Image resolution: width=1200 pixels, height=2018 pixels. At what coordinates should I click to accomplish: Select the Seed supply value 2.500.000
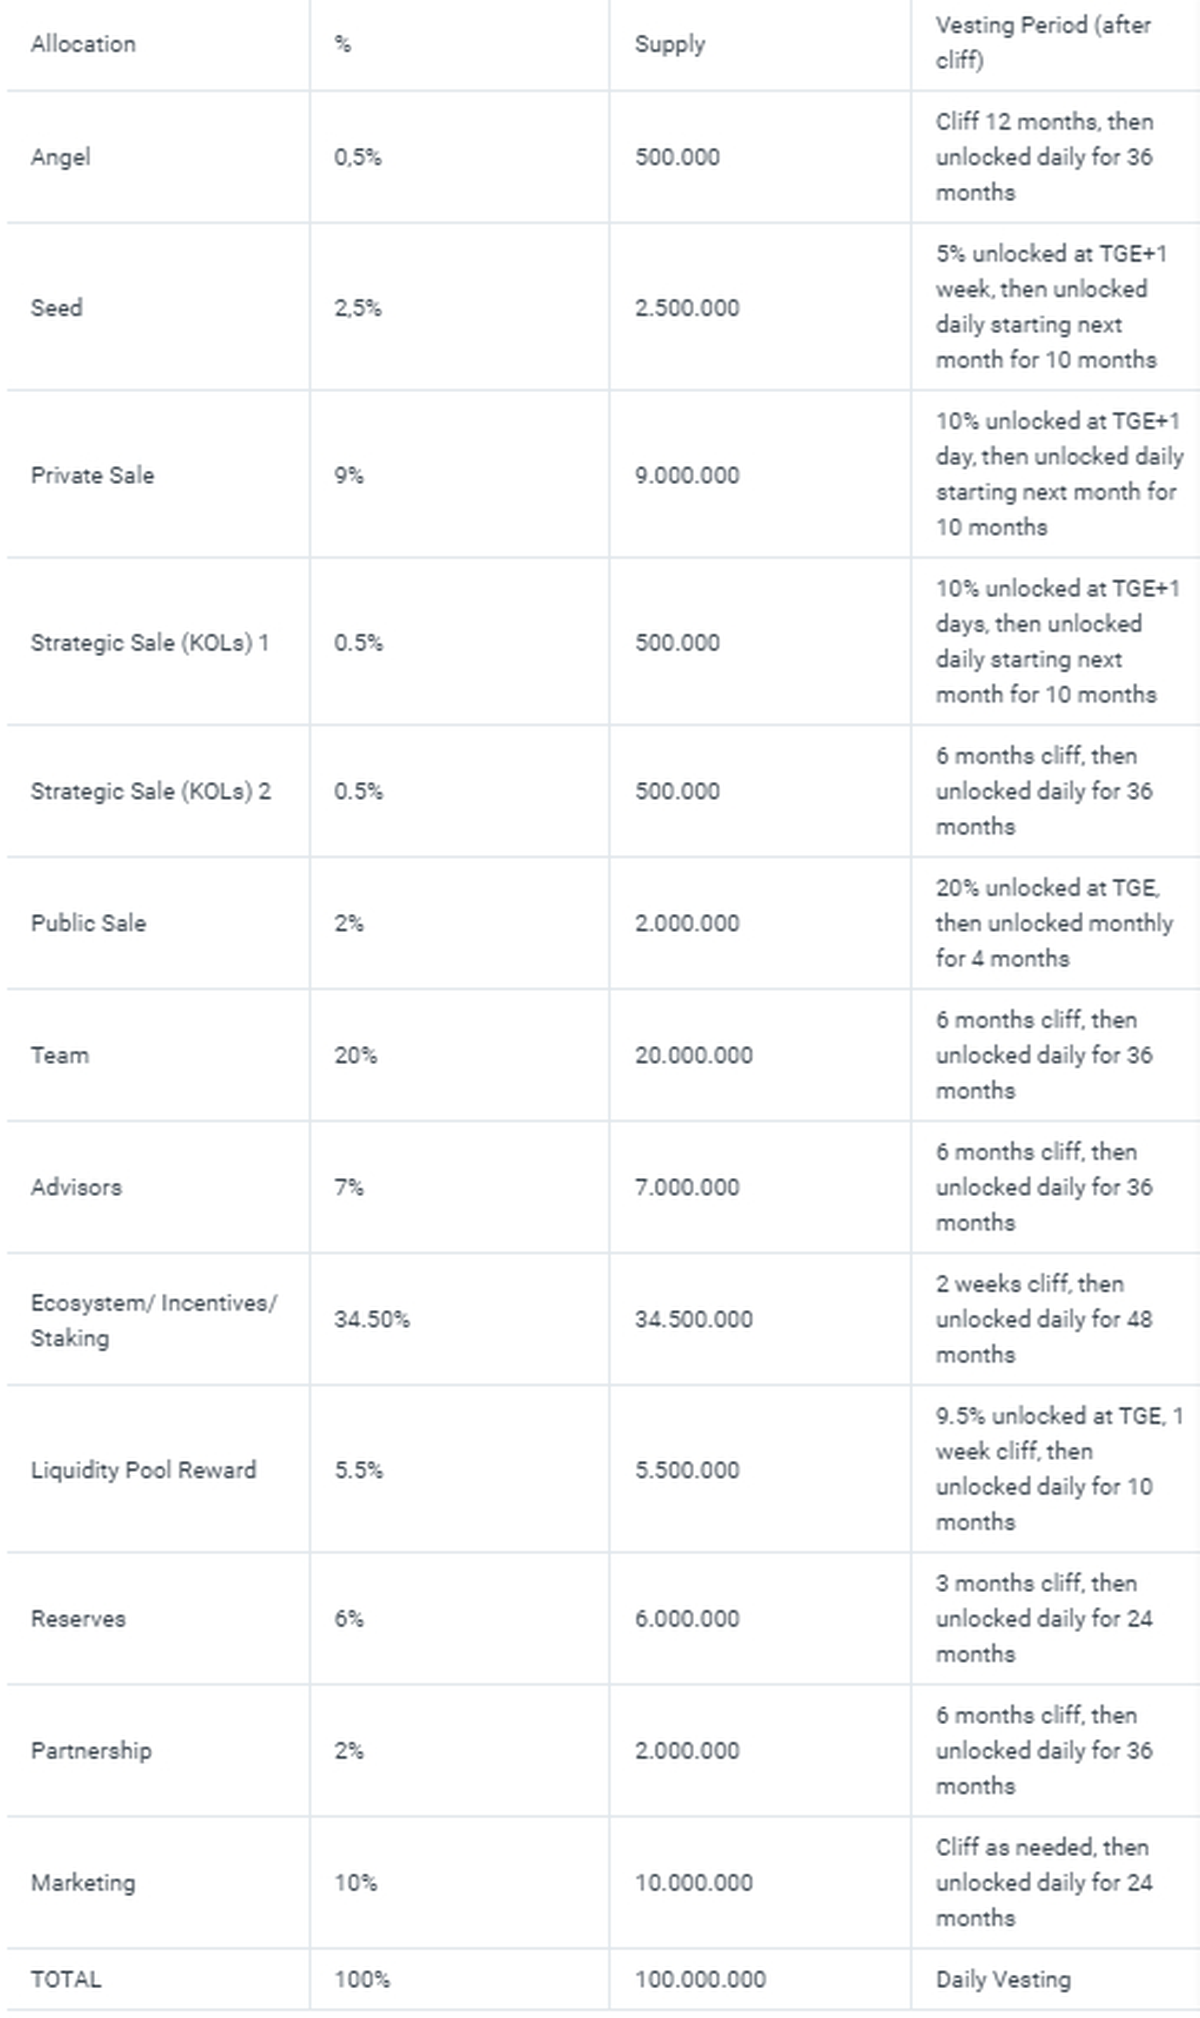[x=687, y=308]
